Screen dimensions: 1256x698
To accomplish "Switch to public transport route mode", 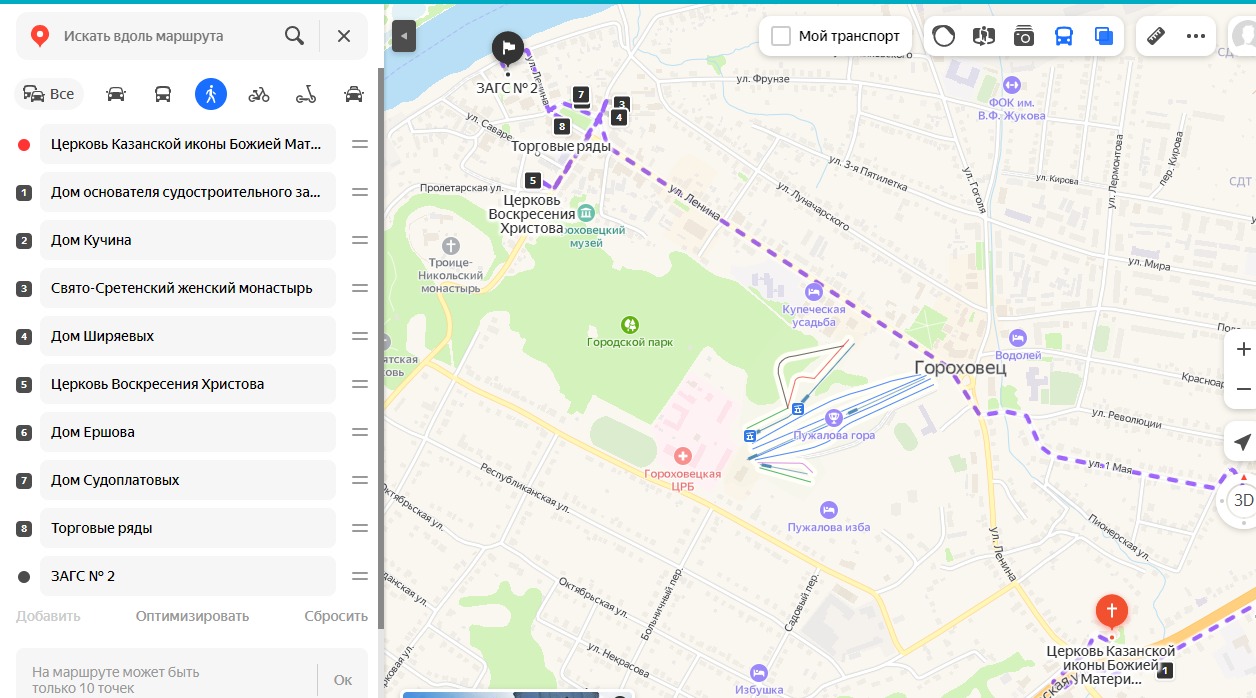I will click(x=163, y=94).
